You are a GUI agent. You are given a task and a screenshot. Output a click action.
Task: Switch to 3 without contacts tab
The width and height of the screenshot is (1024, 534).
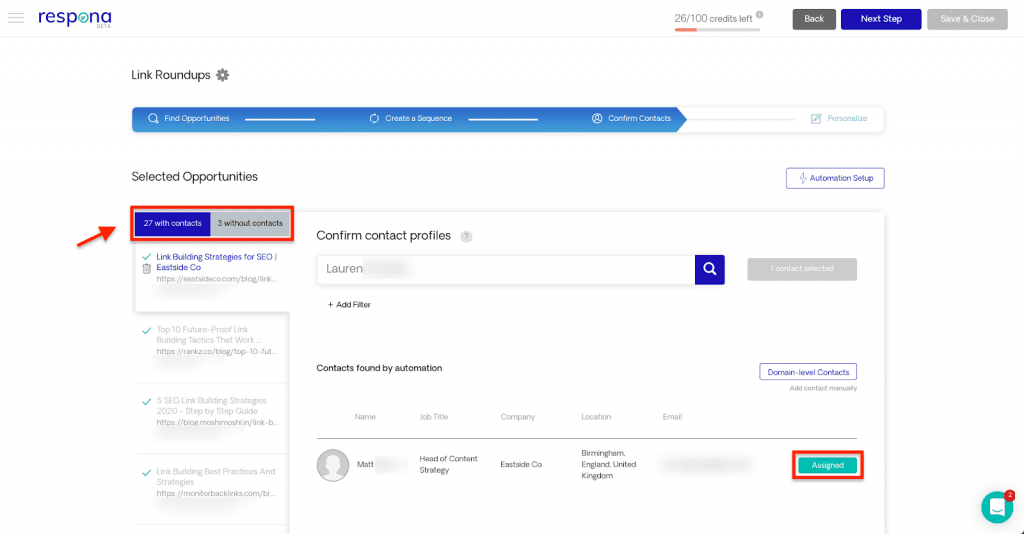pos(250,223)
